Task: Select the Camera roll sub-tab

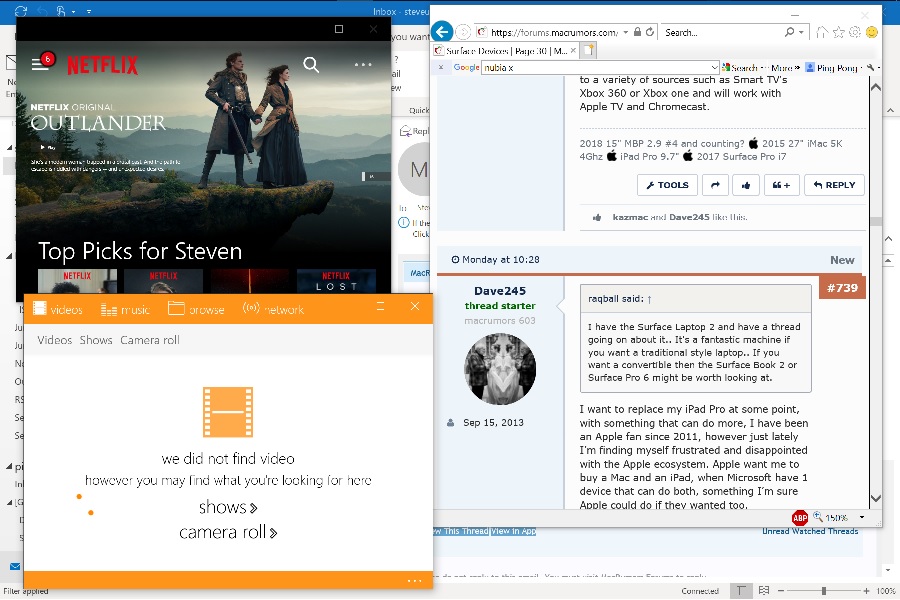Action: tap(150, 340)
